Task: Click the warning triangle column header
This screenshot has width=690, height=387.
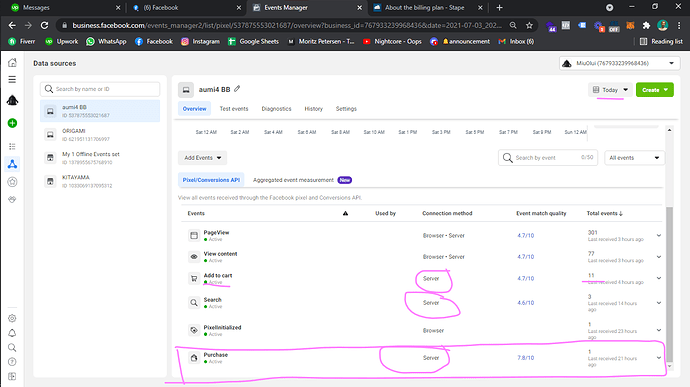Action: pos(345,214)
